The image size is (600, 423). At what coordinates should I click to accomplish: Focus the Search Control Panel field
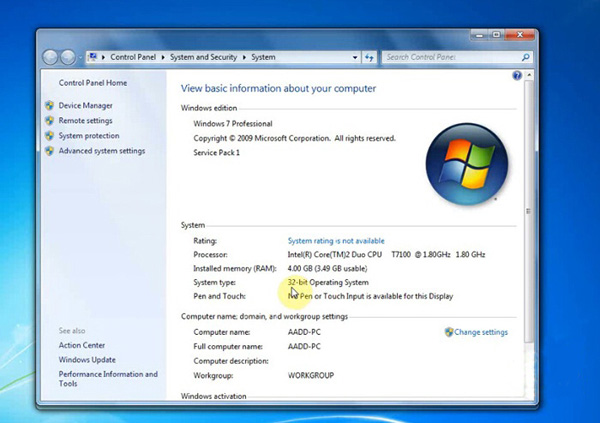451,57
